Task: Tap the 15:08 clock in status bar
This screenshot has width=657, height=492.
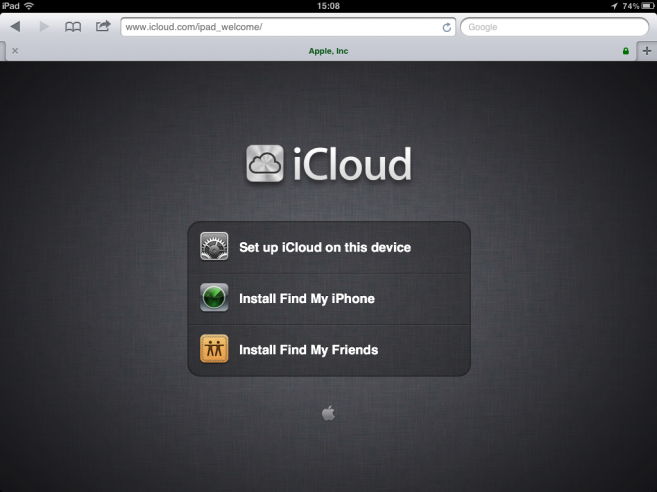Action: [x=328, y=6]
